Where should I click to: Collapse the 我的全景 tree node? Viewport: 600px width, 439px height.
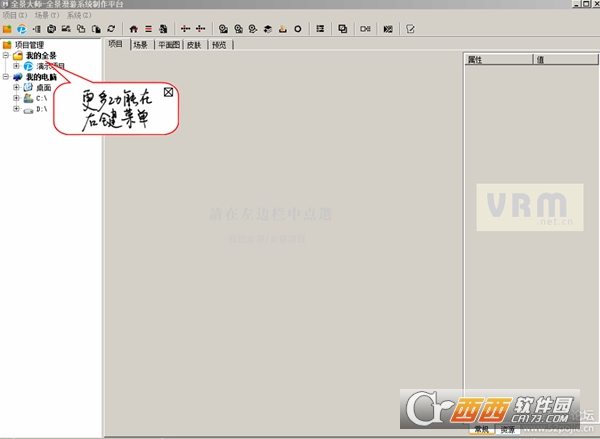(x=6, y=55)
